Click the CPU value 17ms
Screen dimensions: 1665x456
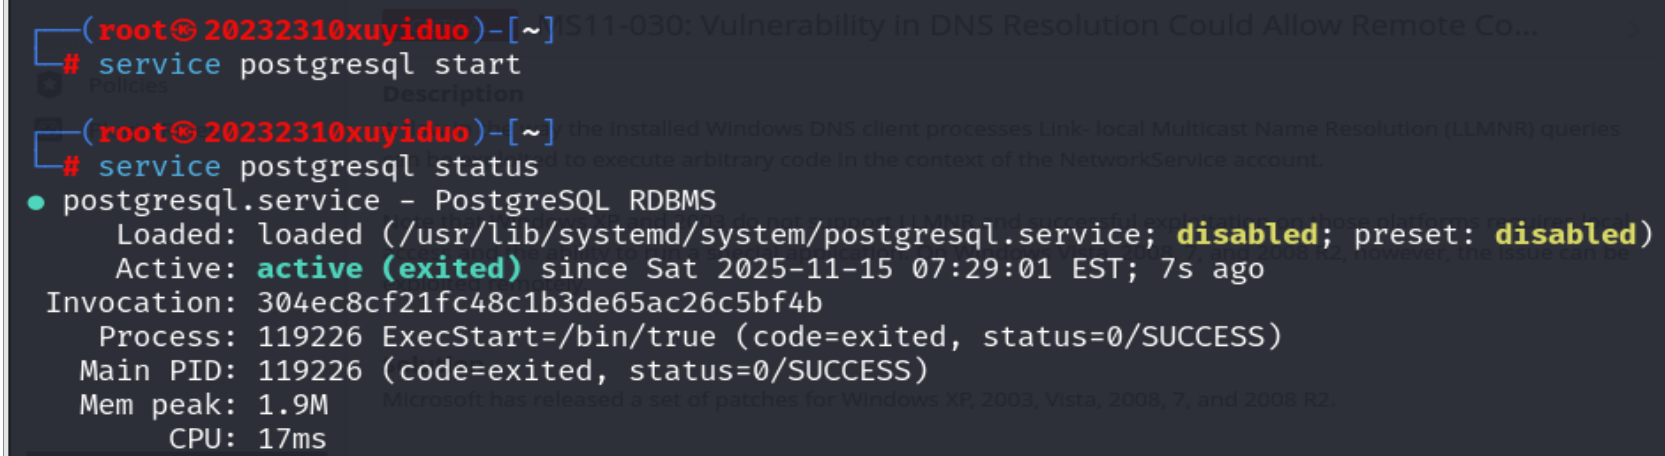[292, 439]
